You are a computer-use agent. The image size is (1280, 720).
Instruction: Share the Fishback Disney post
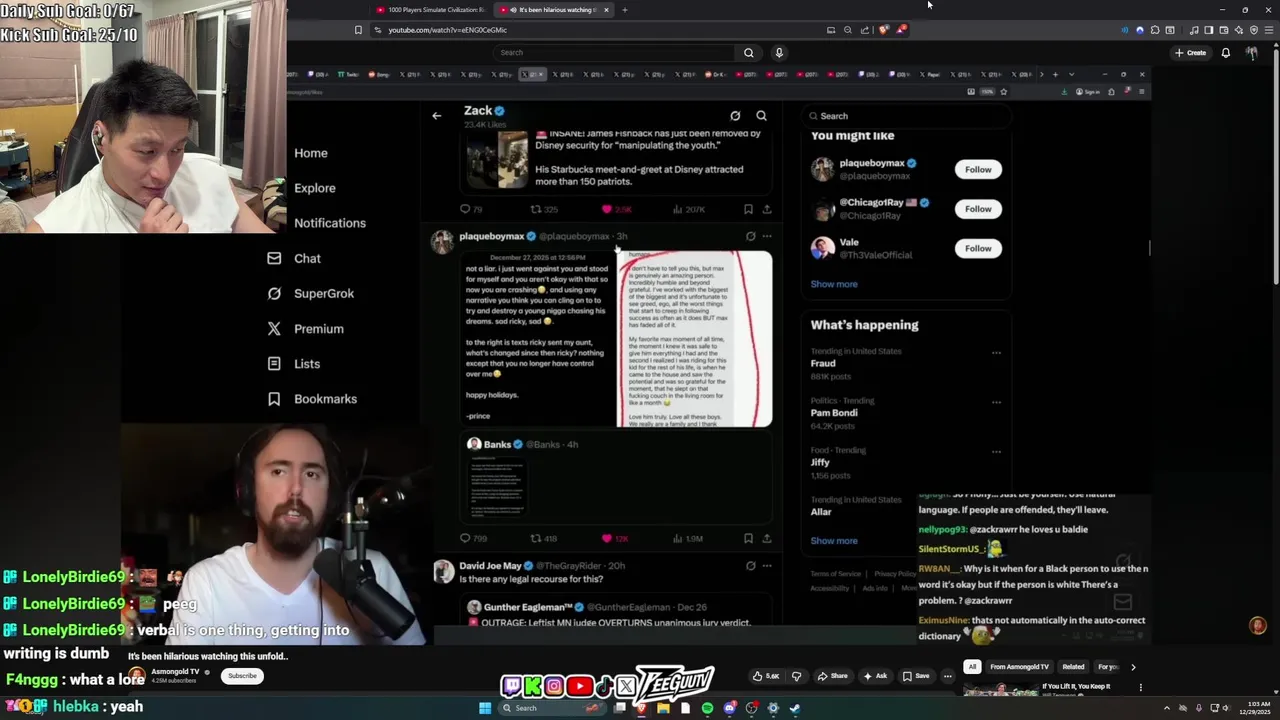click(x=767, y=209)
